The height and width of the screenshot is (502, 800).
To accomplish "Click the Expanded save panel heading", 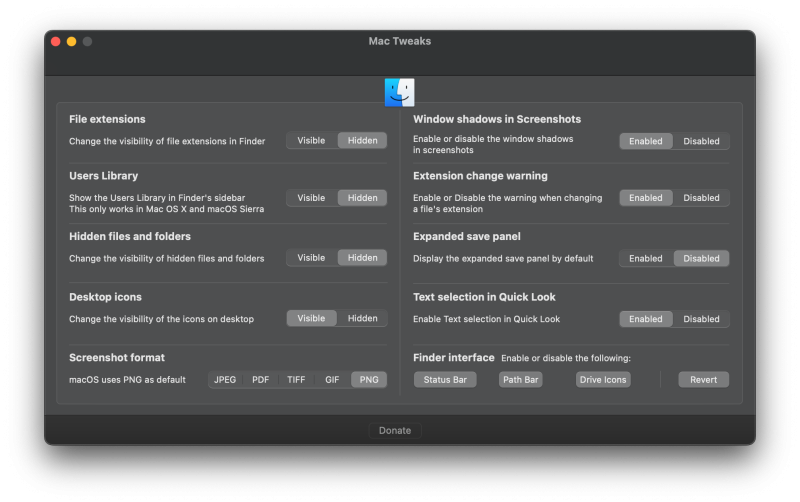I will click(x=467, y=236).
